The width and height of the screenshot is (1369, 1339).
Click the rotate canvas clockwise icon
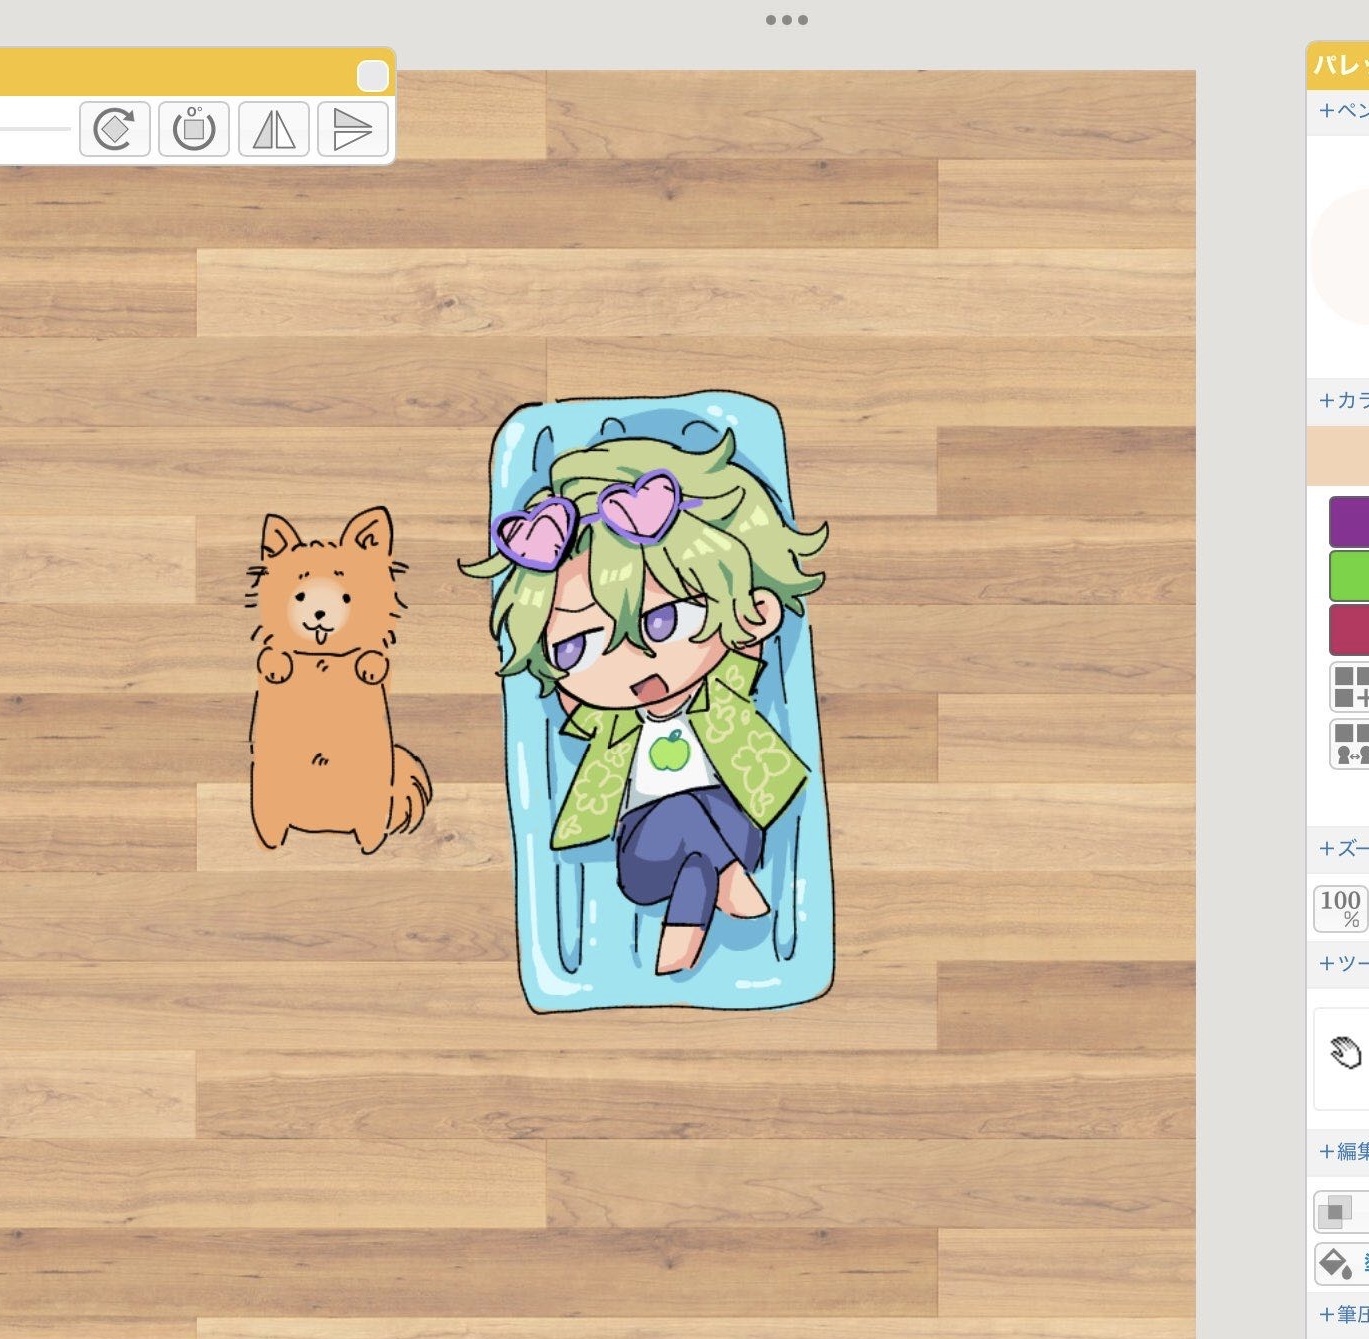(x=115, y=129)
